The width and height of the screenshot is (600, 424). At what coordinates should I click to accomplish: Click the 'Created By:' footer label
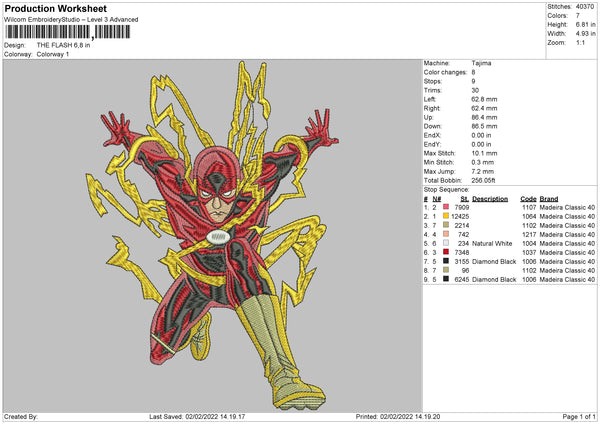[21, 416]
